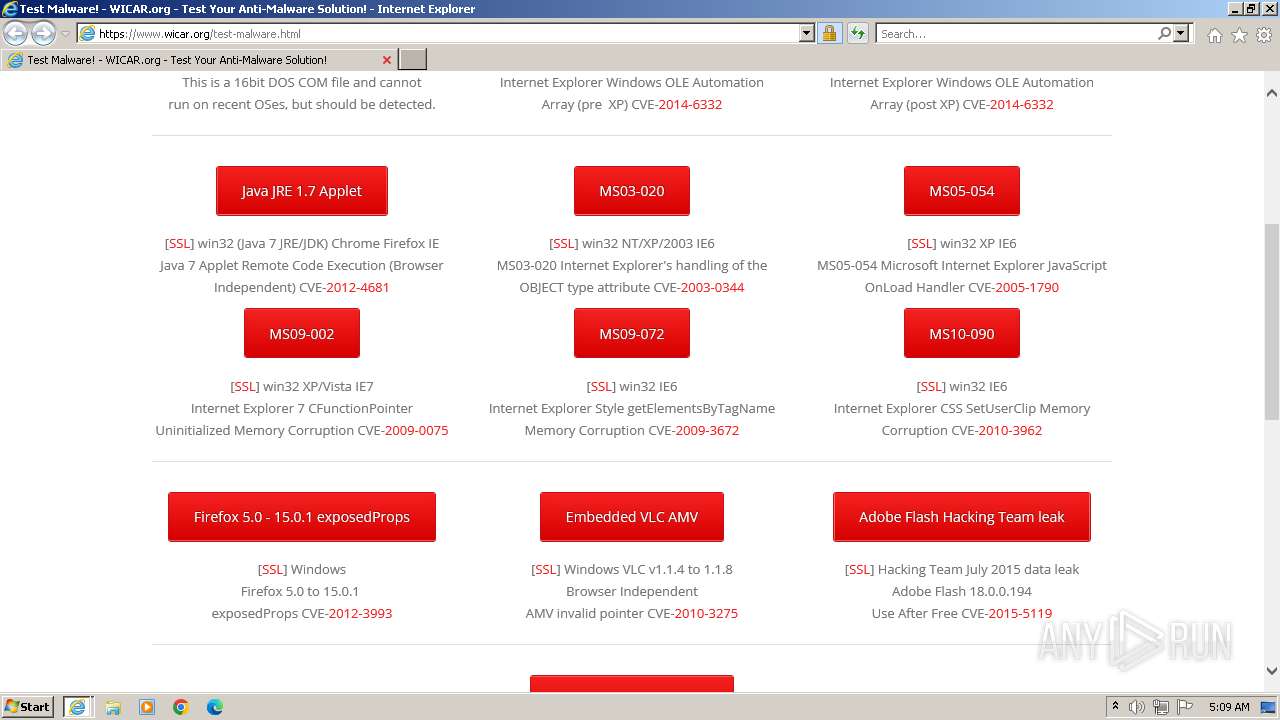The height and width of the screenshot is (720, 1280).
Task: Click SSL link under MS10-090
Action: 931,386
